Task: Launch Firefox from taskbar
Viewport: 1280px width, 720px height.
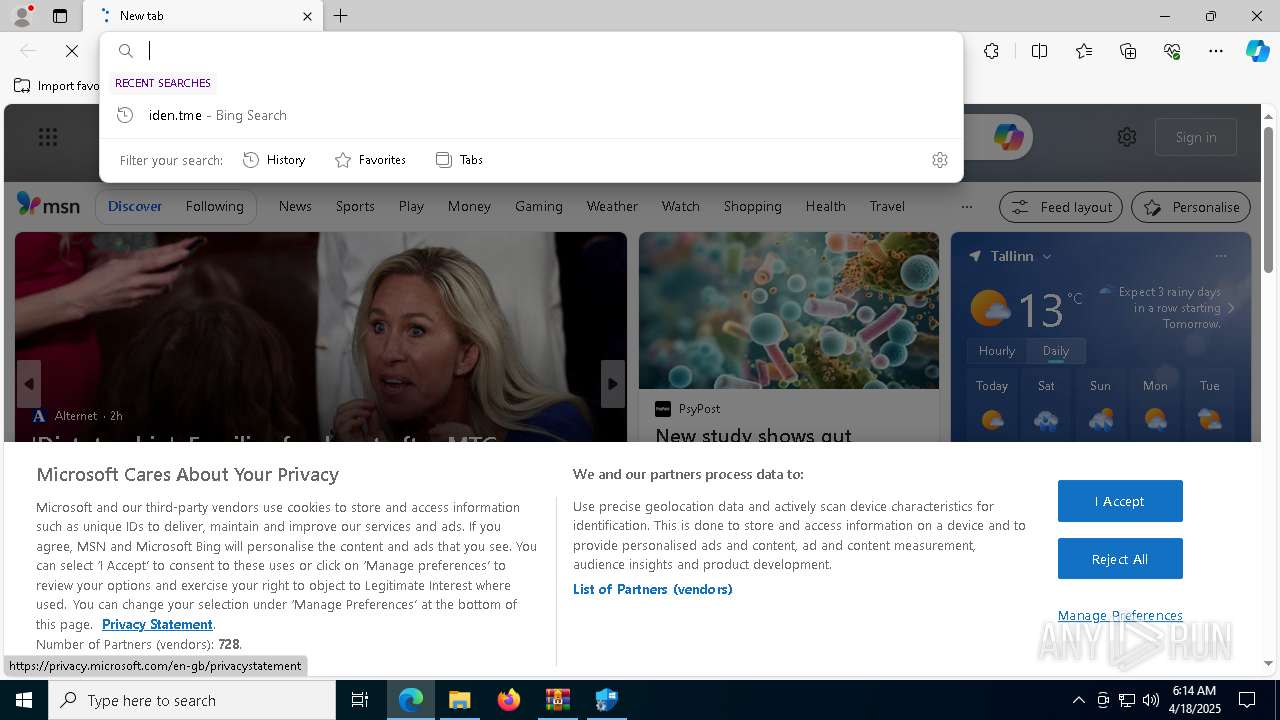Action: [509, 700]
